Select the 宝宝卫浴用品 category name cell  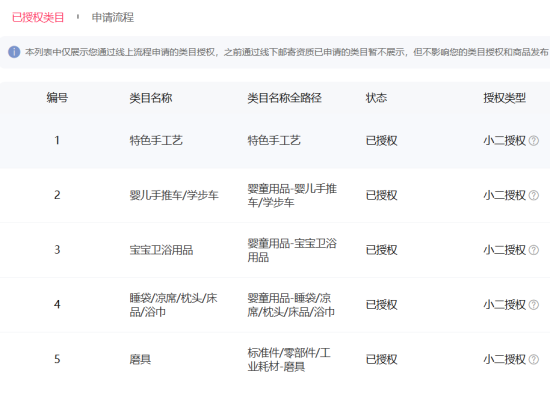(161, 250)
